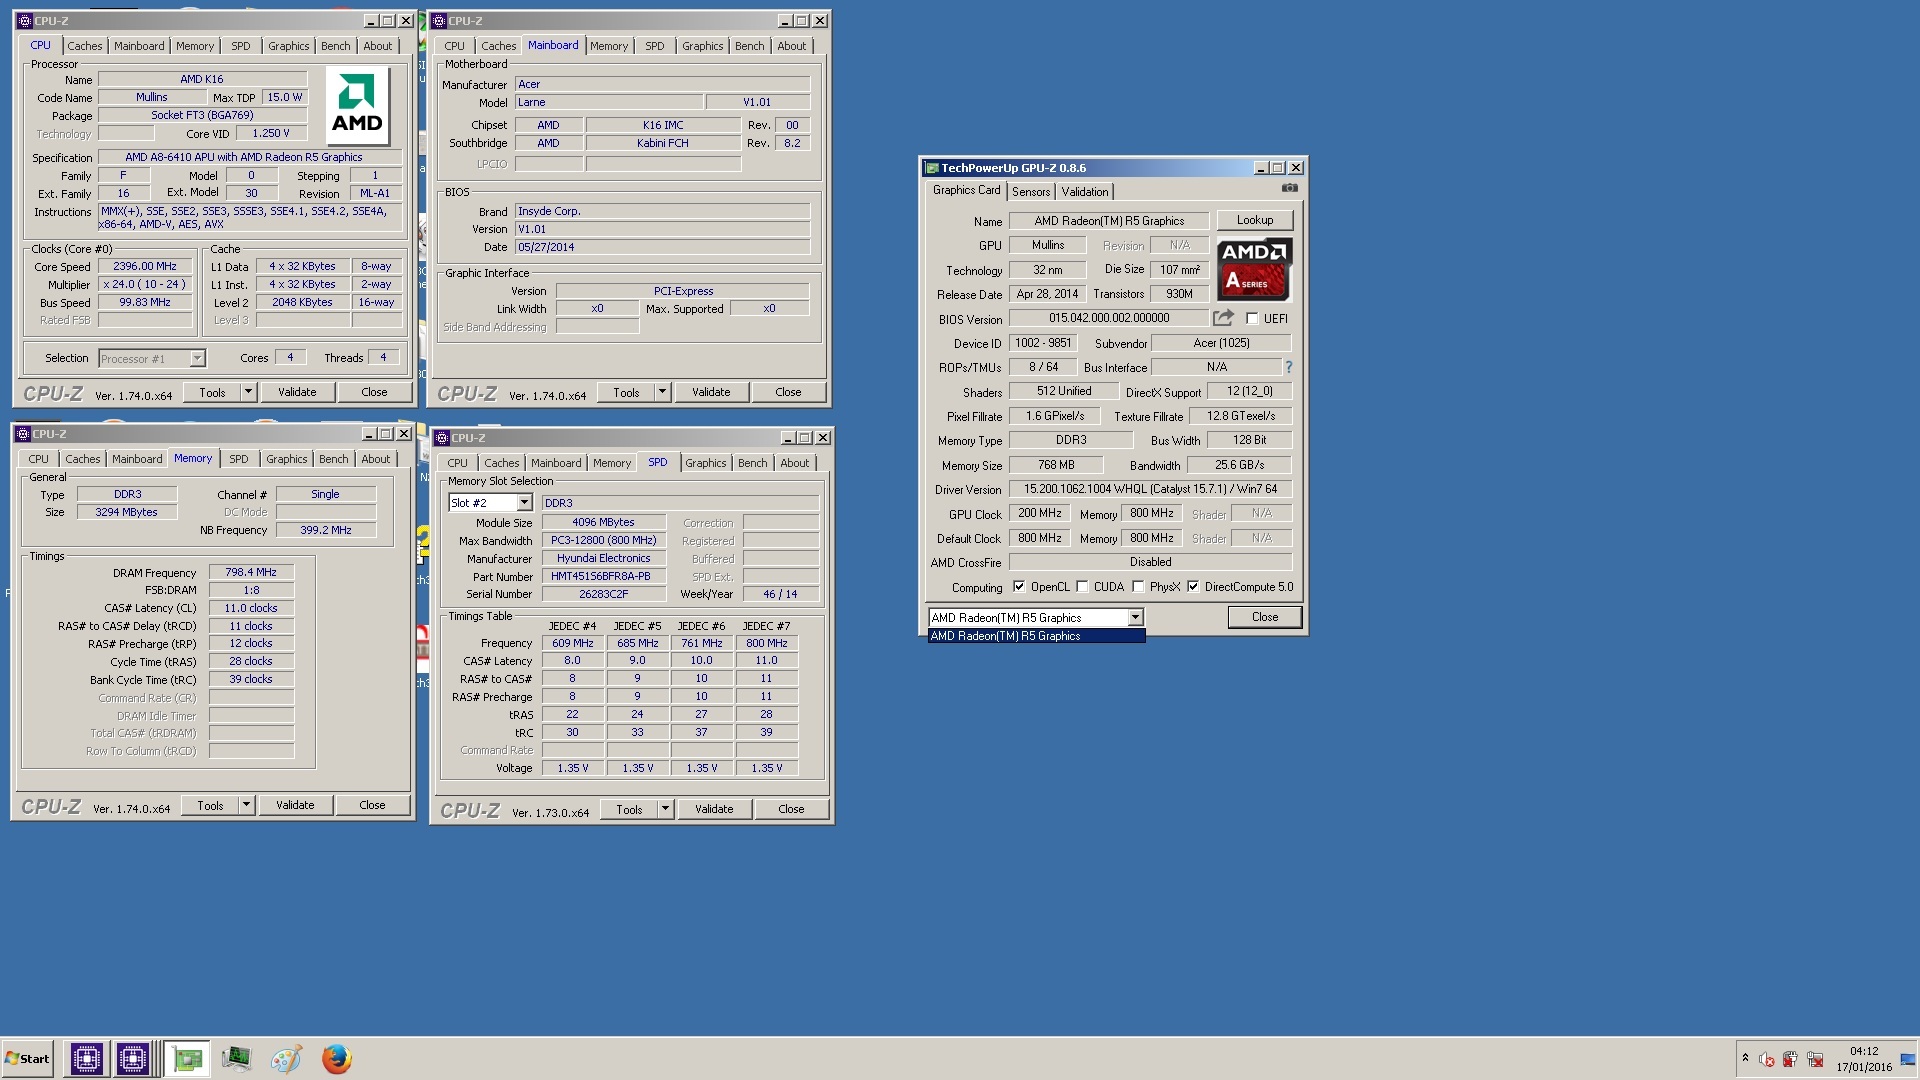1920x1080 pixels.
Task: Click the GPU Name field in GPU-Z
Action: (1109, 221)
